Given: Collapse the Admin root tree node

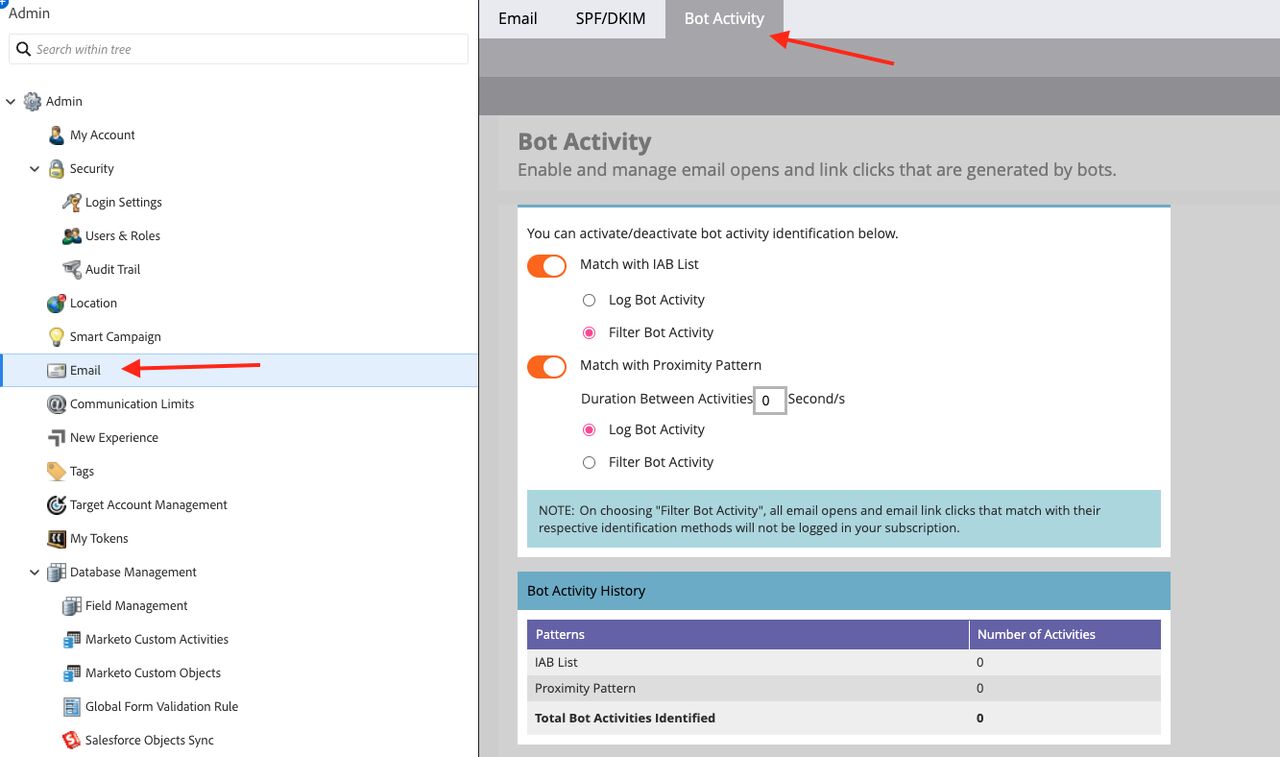Looking at the screenshot, I should point(12,101).
